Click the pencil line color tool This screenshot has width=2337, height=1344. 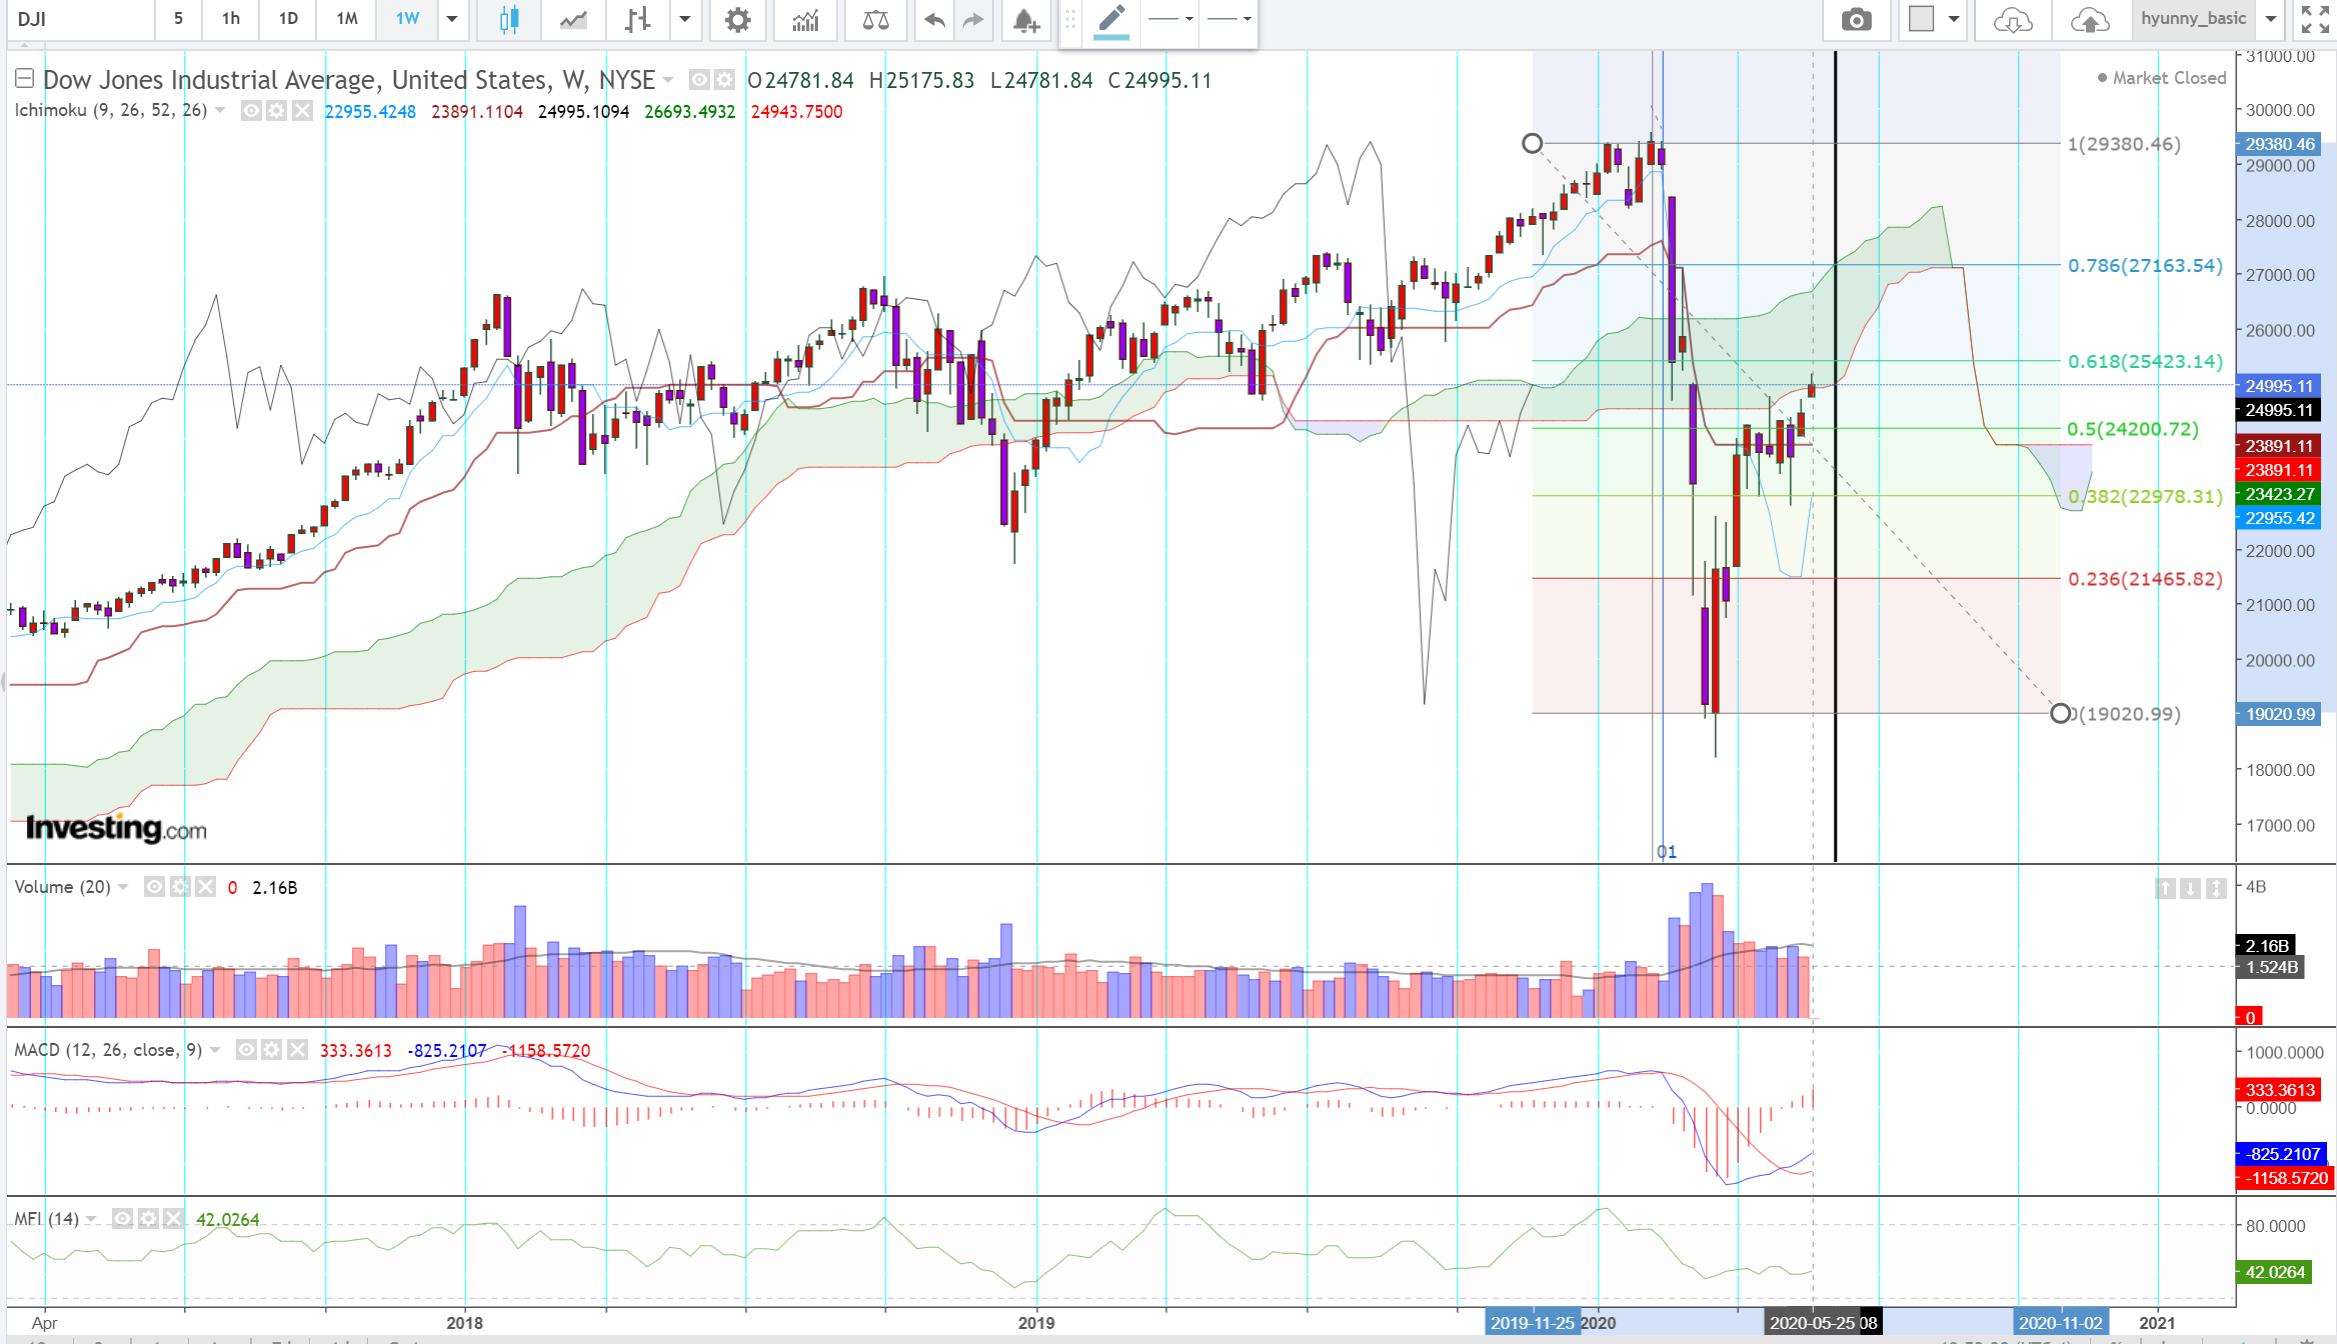point(1111,19)
